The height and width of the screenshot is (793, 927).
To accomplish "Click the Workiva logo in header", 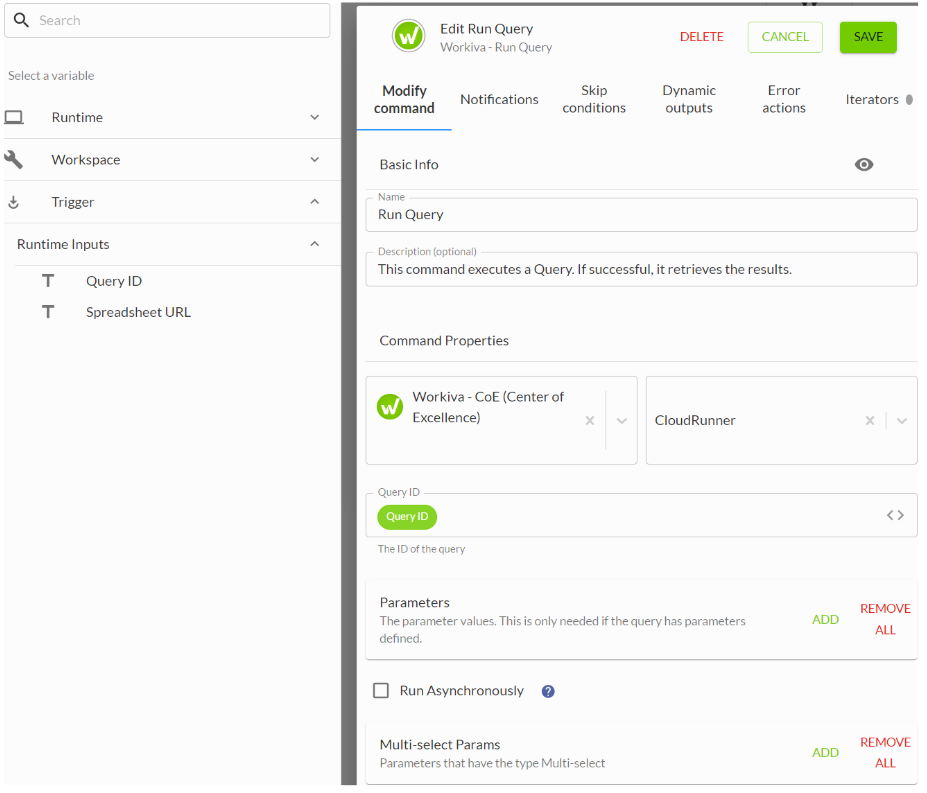I will click(408, 37).
